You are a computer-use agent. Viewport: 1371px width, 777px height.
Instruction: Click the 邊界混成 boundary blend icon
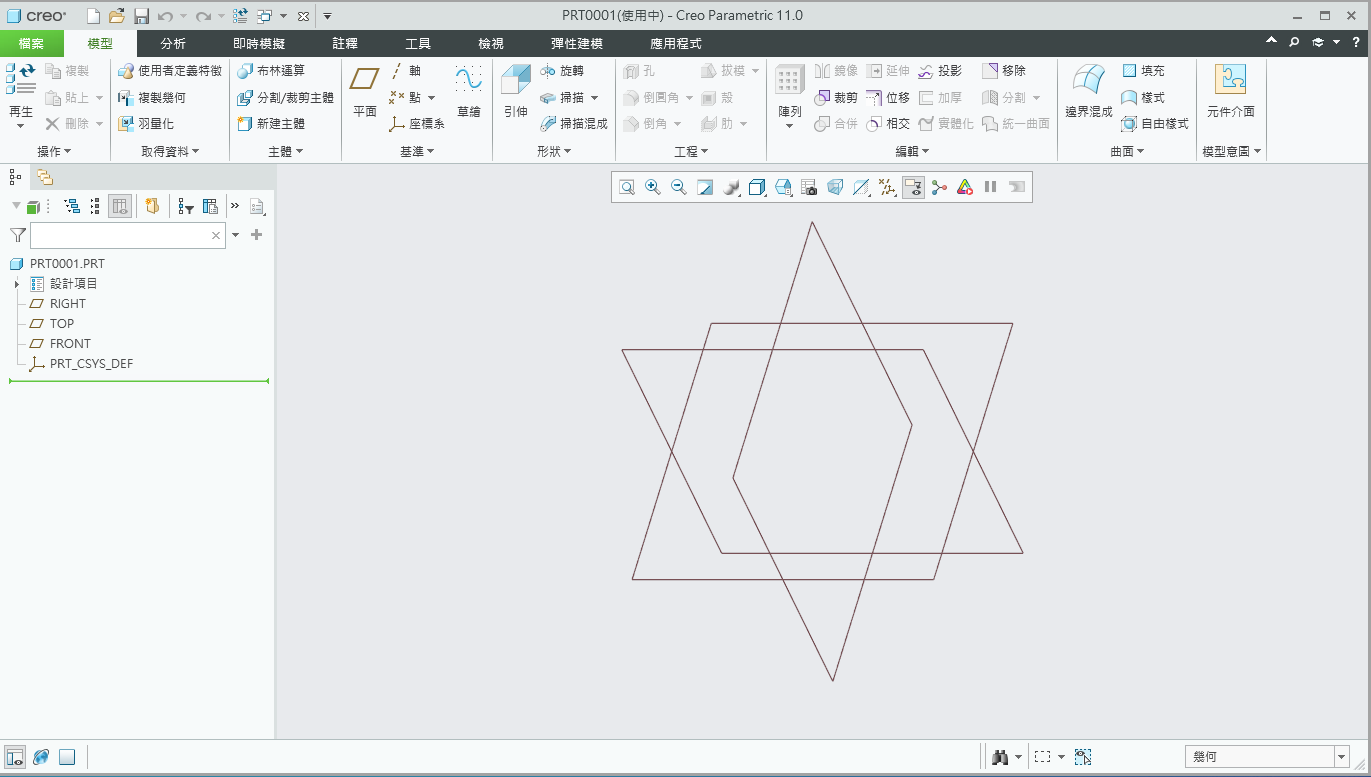point(1088,90)
